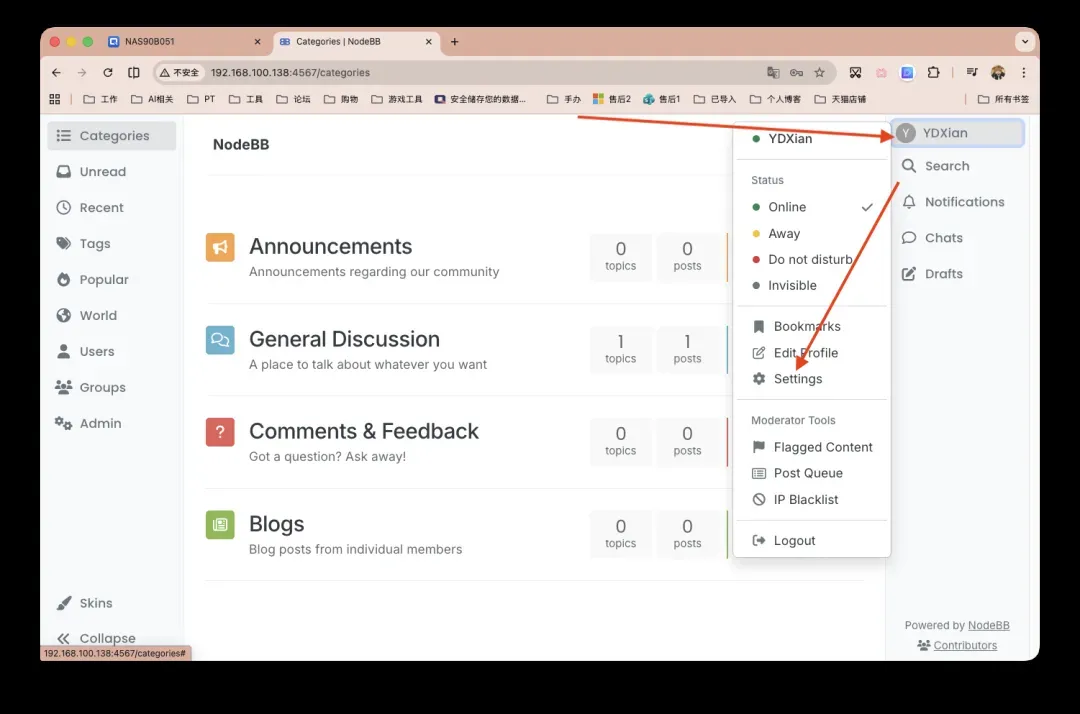Select the Online status option
1080x714 pixels.
click(x=787, y=207)
